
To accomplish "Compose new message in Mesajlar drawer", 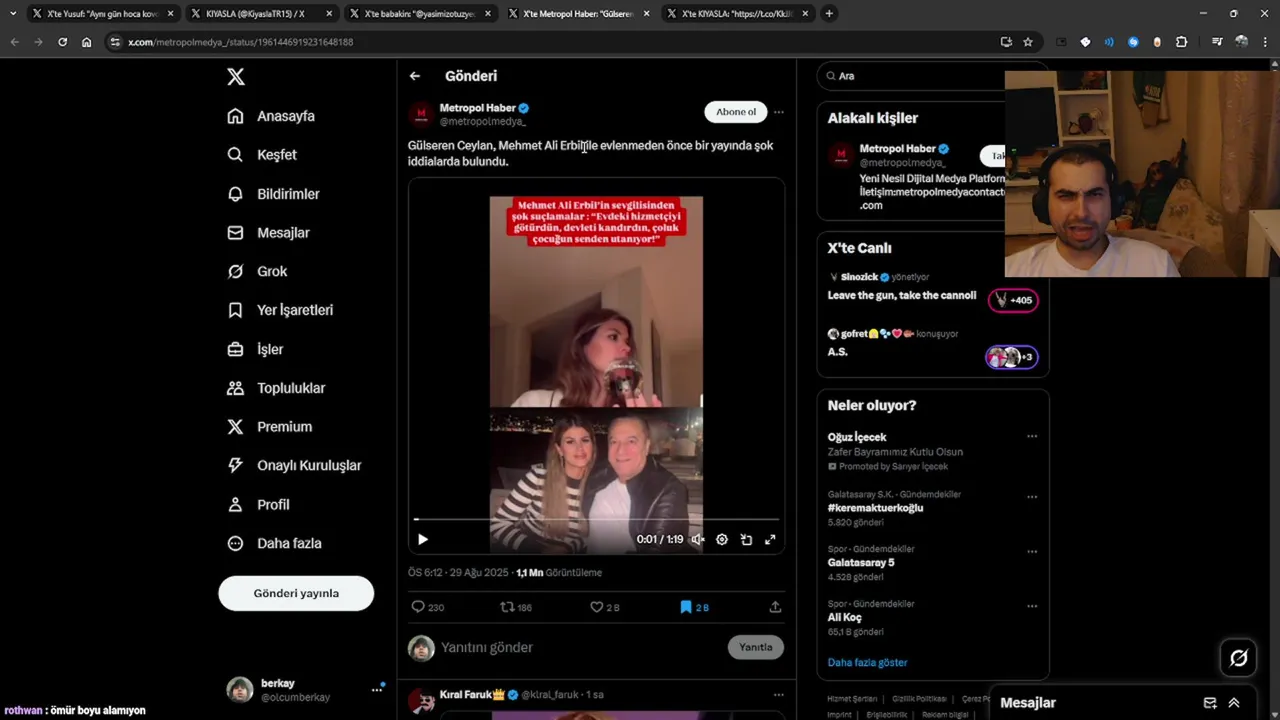I will coord(1210,703).
